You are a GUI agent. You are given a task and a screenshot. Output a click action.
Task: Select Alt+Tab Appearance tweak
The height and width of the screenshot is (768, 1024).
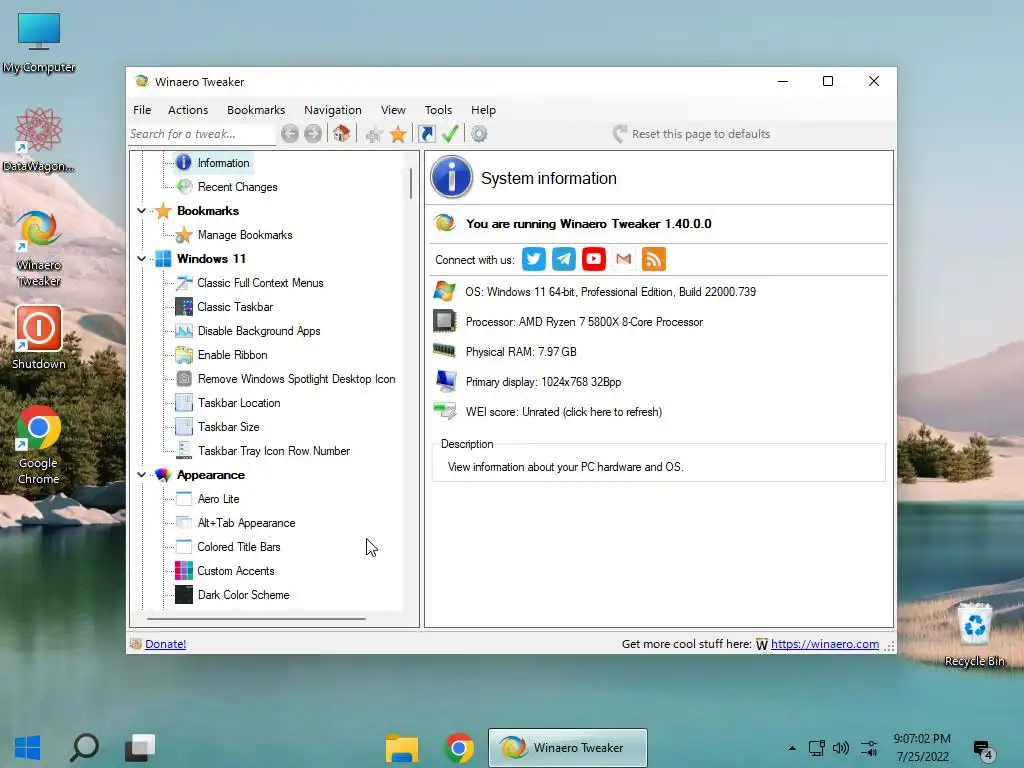click(x=246, y=523)
